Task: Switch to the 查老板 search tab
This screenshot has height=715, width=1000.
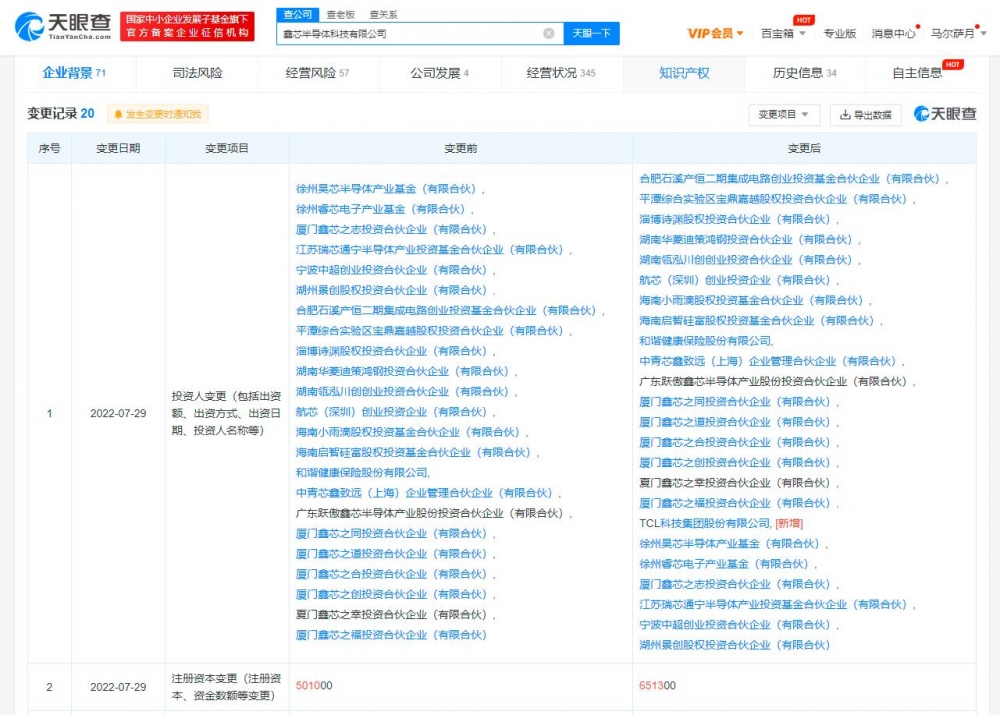Action: click(x=341, y=15)
